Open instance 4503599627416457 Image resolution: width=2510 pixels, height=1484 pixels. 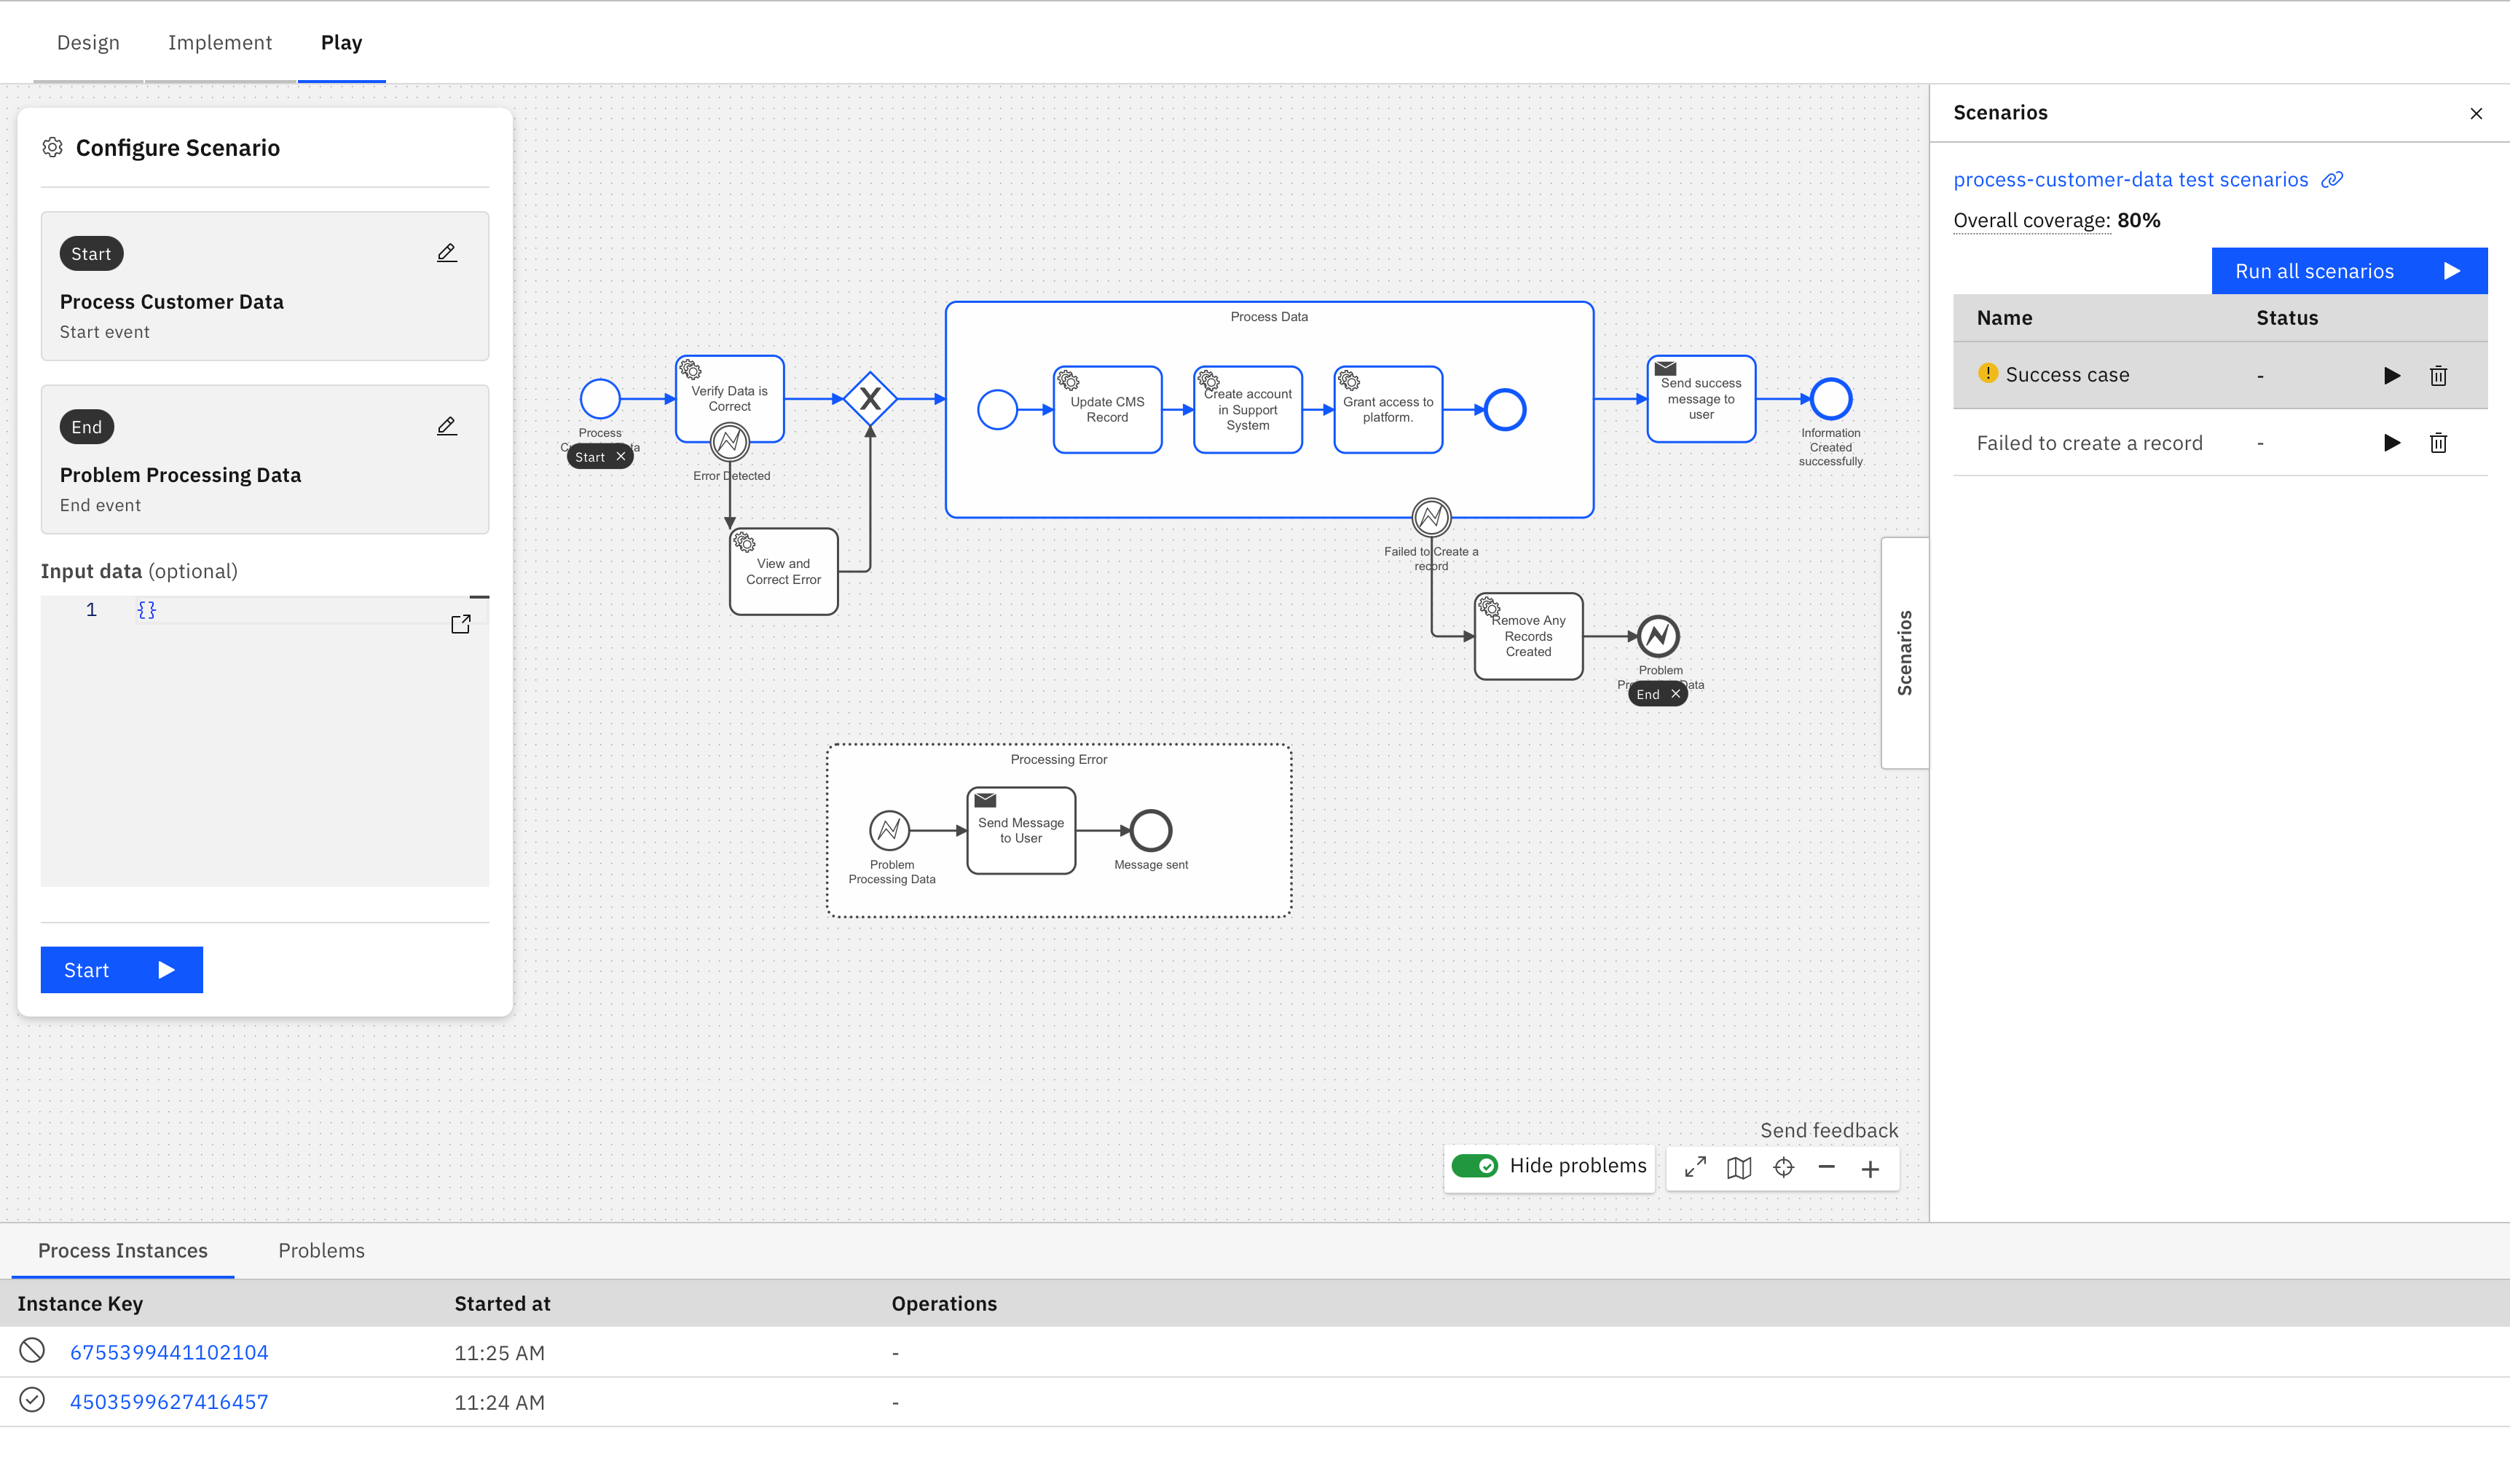tap(169, 1402)
